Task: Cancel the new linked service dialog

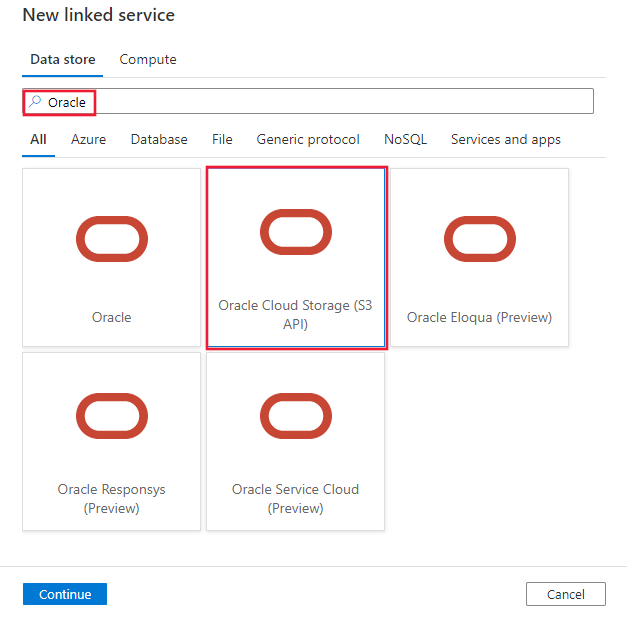Action: click(x=565, y=594)
